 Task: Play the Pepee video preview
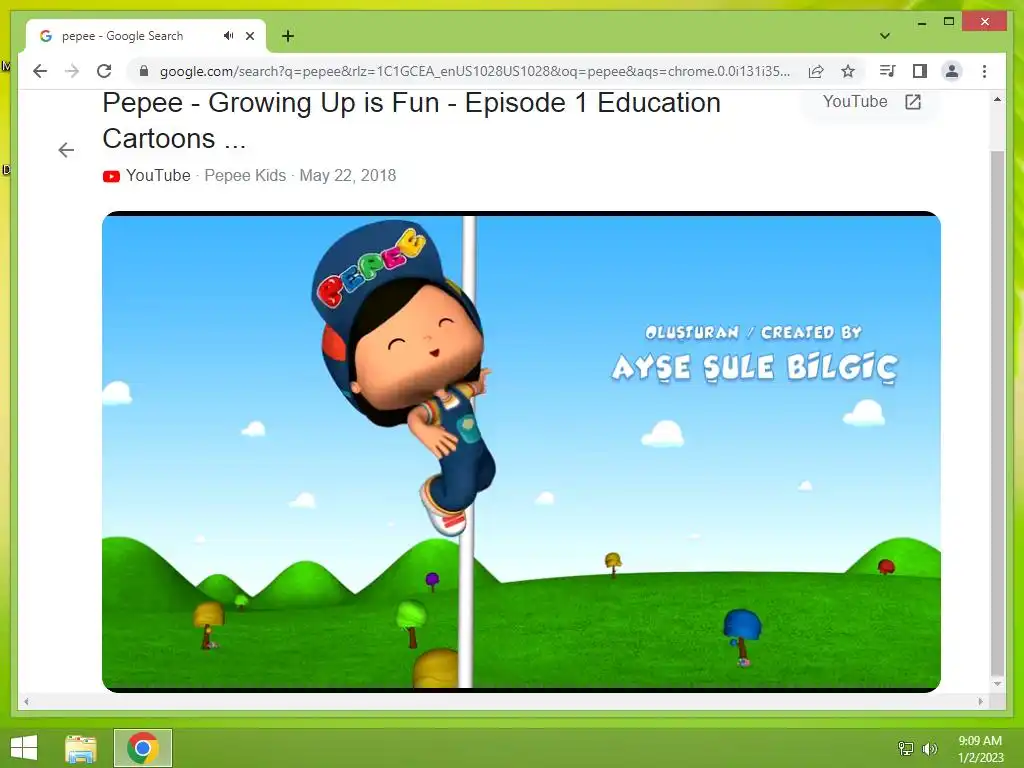click(521, 451)
